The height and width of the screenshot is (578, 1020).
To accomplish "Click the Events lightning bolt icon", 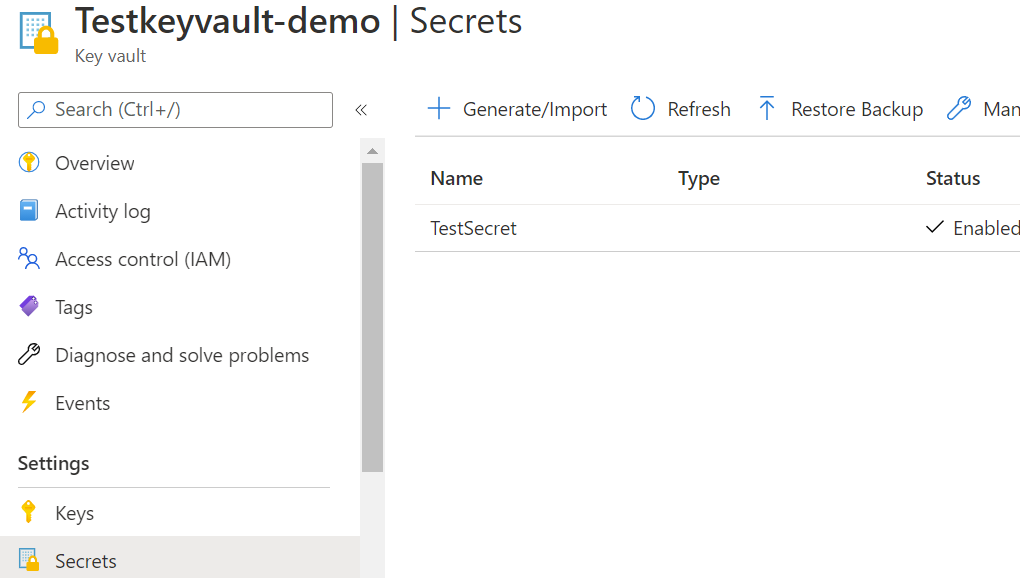I will click(x=27, y=403).
